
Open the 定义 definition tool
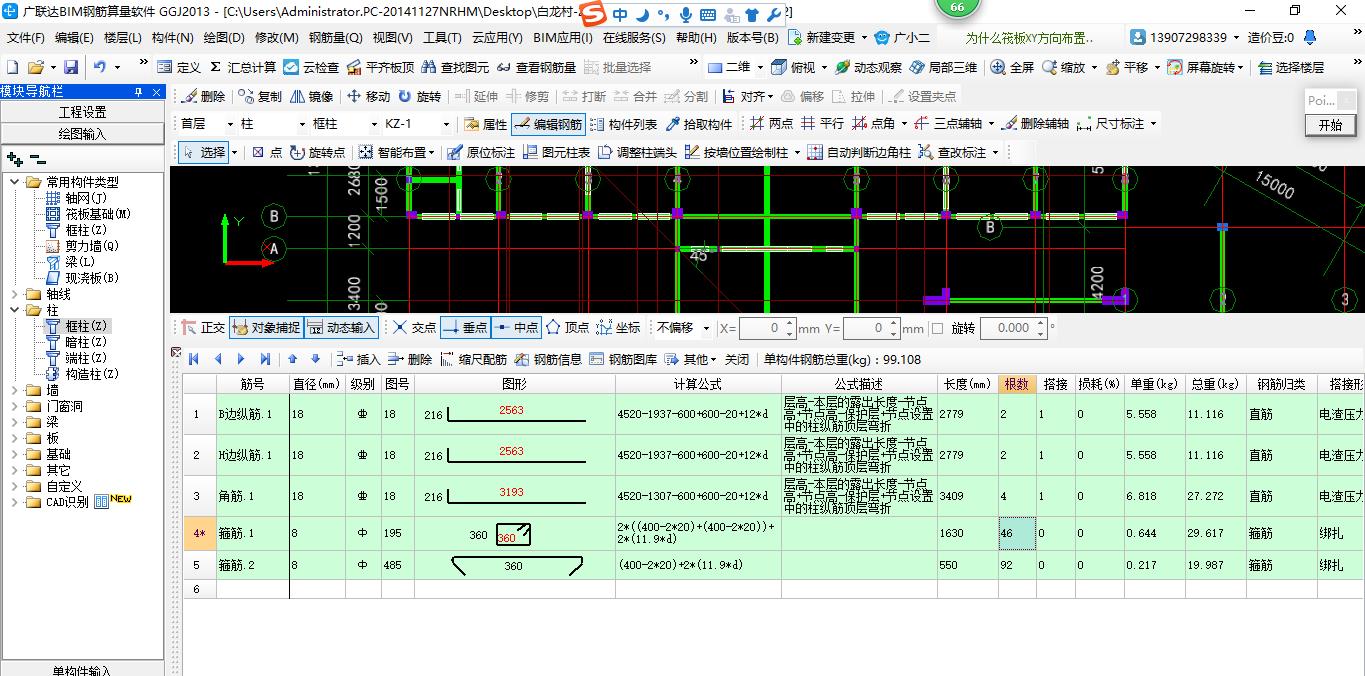179,67
